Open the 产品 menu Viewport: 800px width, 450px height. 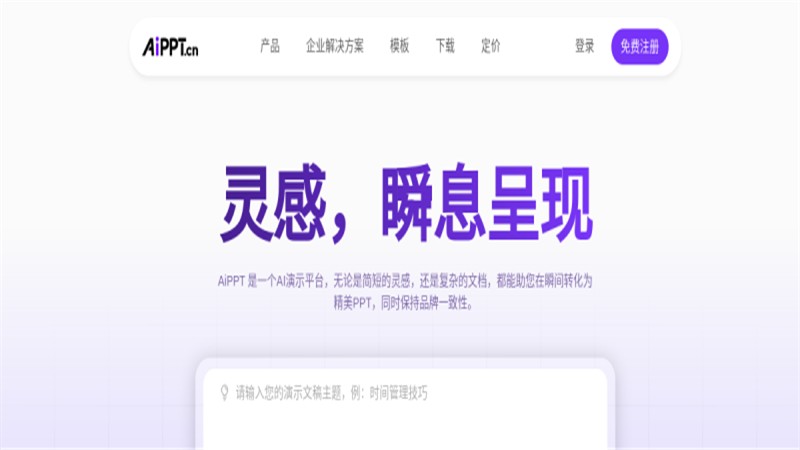tap(270, 46)
